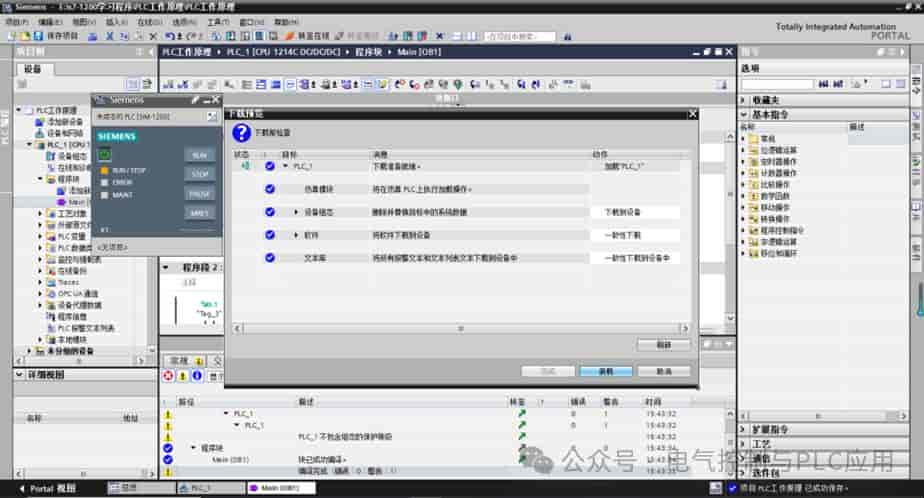Toggle warning messages filter in Info pane
This screenshot has height=498, width=924.
pos(183,375)
